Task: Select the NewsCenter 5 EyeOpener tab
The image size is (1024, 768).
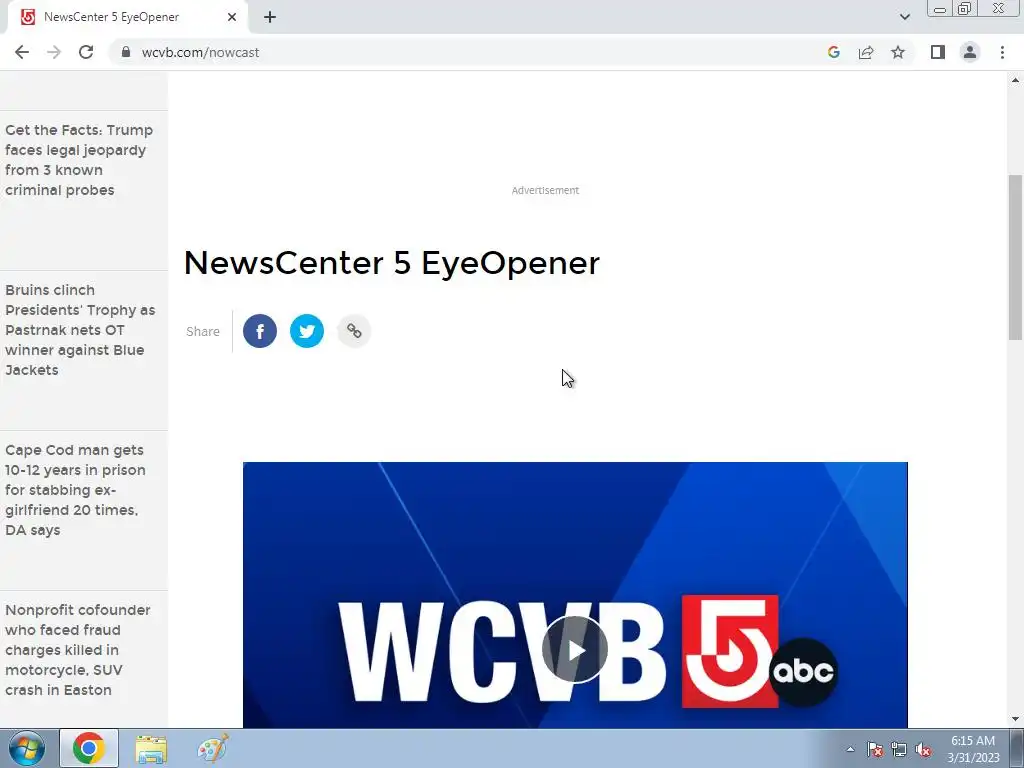Action: 127,17
